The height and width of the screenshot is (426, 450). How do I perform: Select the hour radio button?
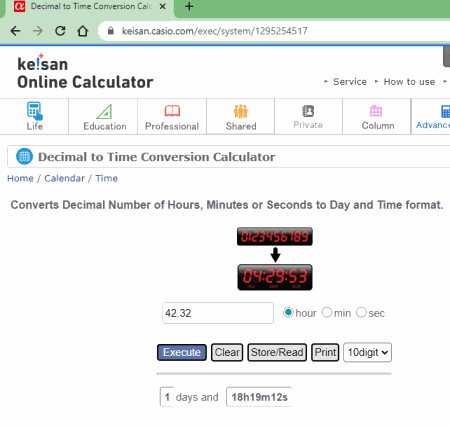point(288,313)
